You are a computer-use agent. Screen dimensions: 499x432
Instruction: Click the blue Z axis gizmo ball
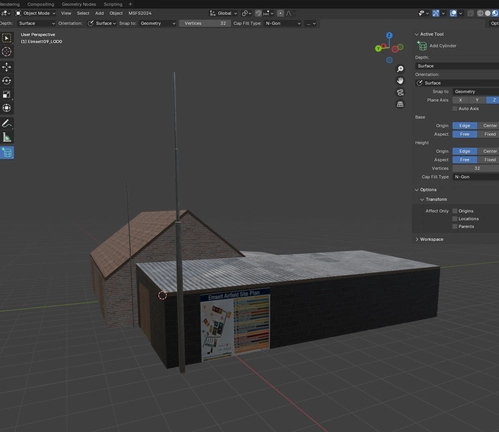click(x=389, y=35)
